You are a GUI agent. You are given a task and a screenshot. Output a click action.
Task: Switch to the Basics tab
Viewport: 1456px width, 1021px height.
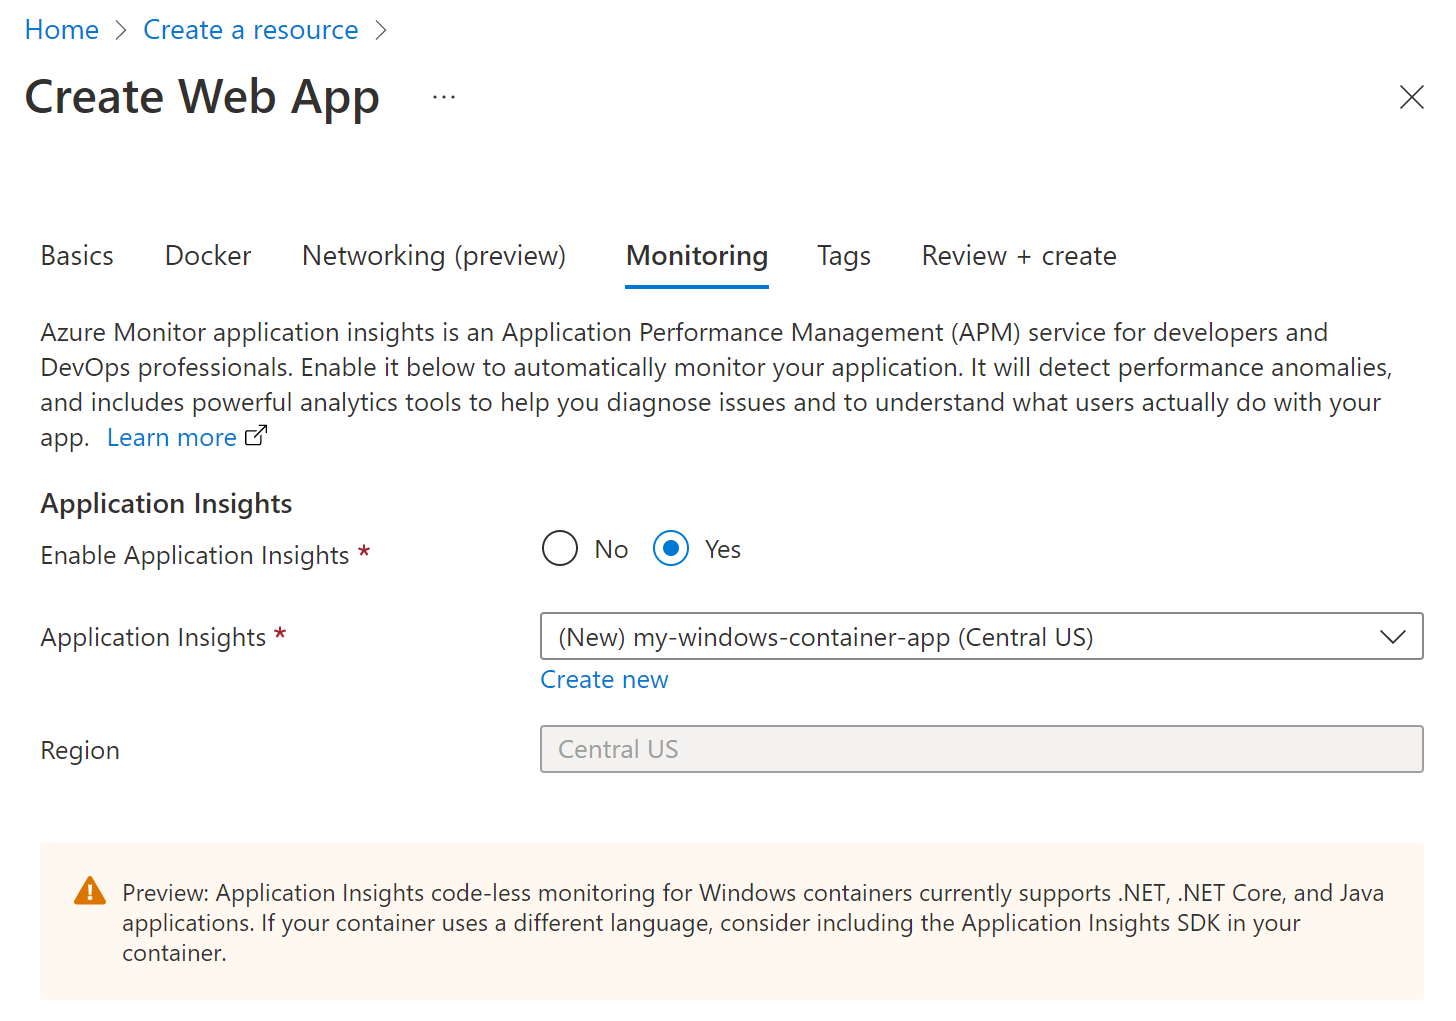[77, 256]
